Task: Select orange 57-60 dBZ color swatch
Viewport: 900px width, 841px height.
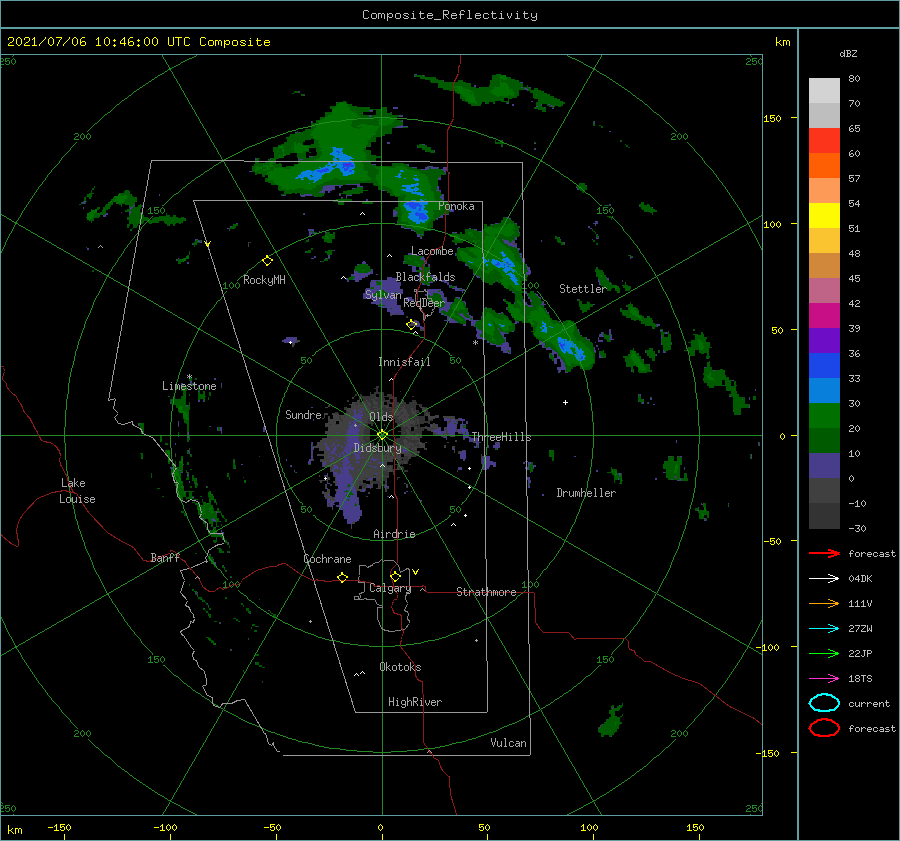Action: pyautogui.click(x=824, y=166)
